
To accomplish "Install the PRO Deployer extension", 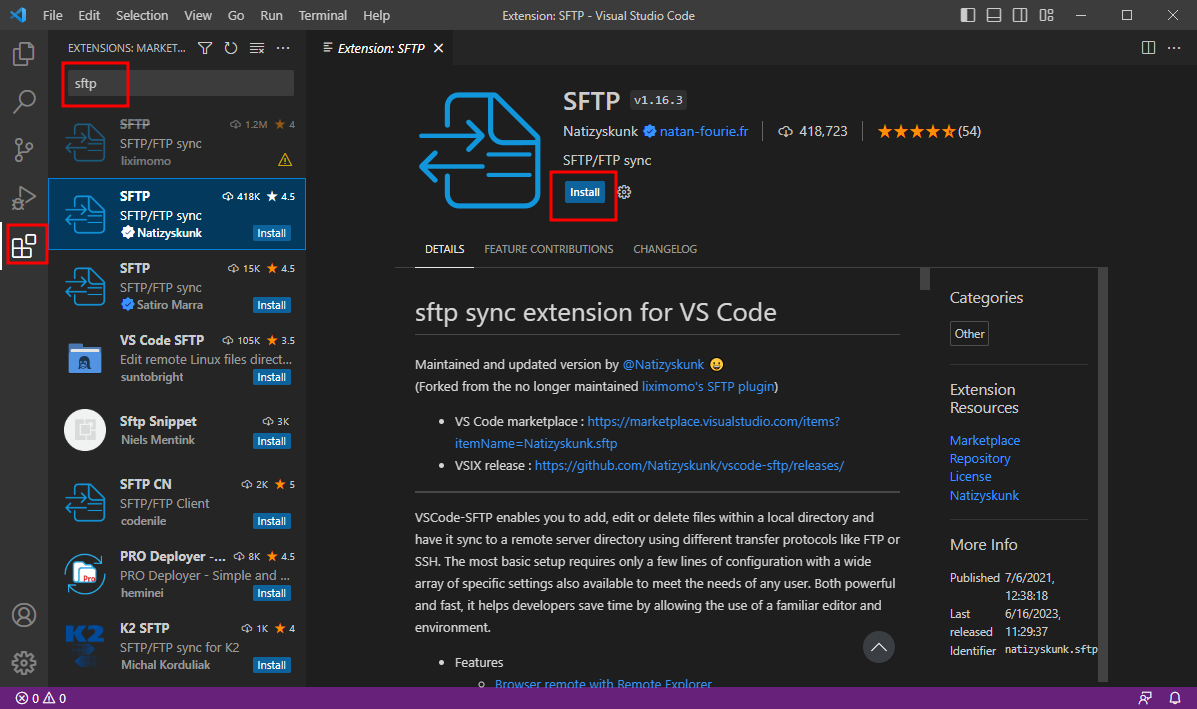I will [x=272, y=593].
